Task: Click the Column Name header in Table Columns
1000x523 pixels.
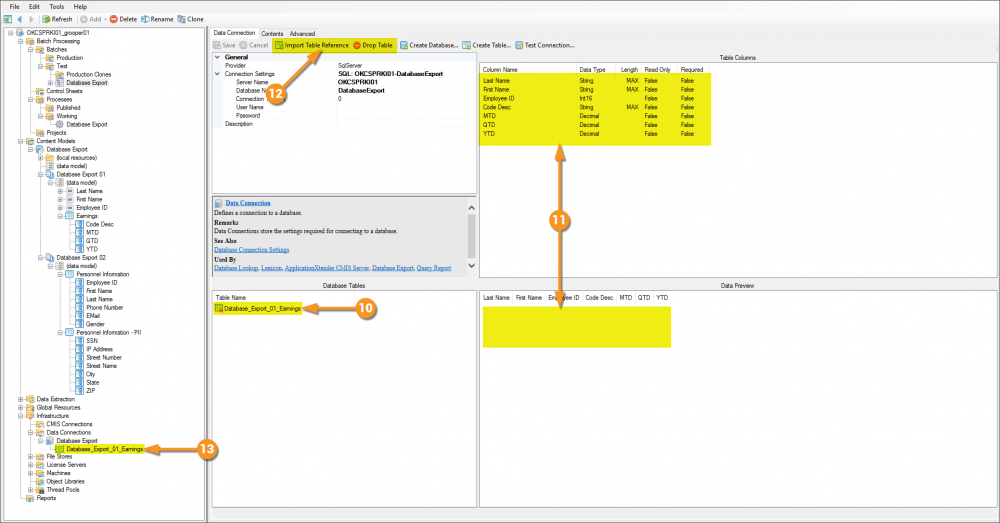Action: click(x=500, y=70)
